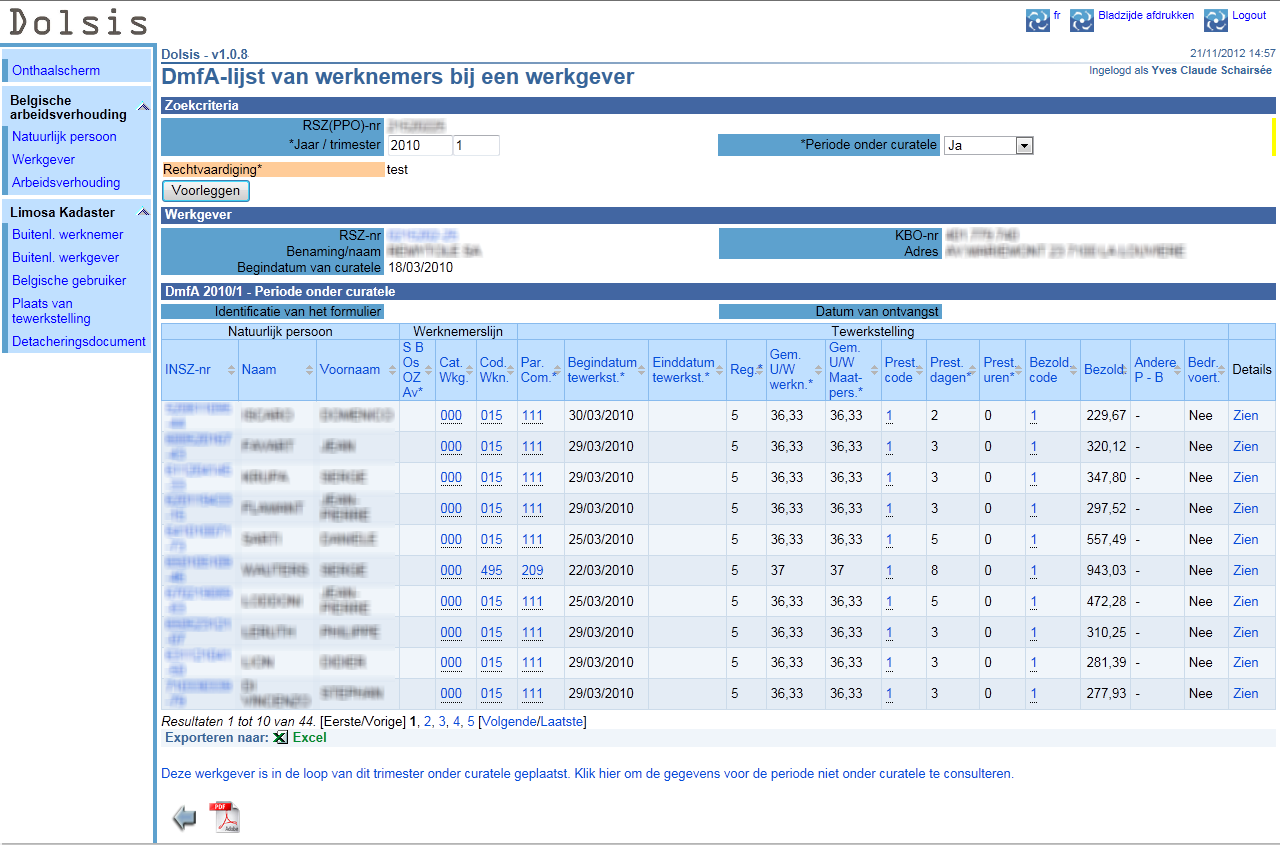Click Par. Com. 111 in 472,28 row

(532, 602)
